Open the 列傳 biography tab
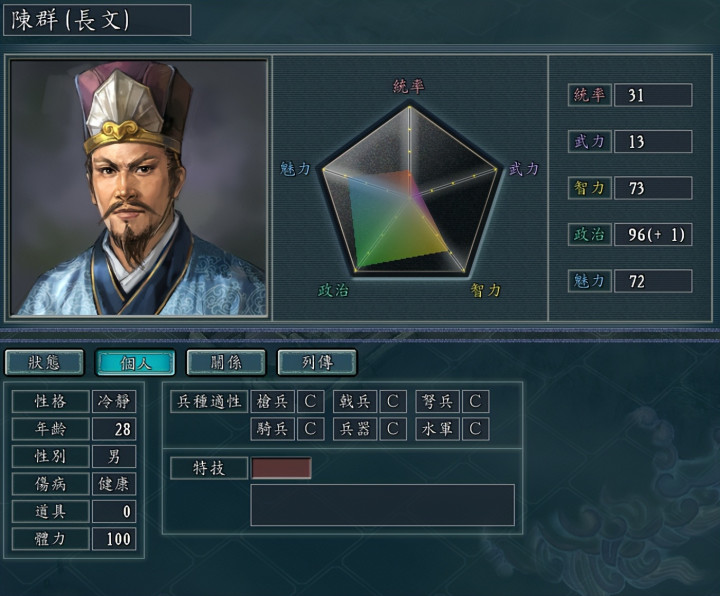Screen dimensions: 720x596 (x=317, y=363)
